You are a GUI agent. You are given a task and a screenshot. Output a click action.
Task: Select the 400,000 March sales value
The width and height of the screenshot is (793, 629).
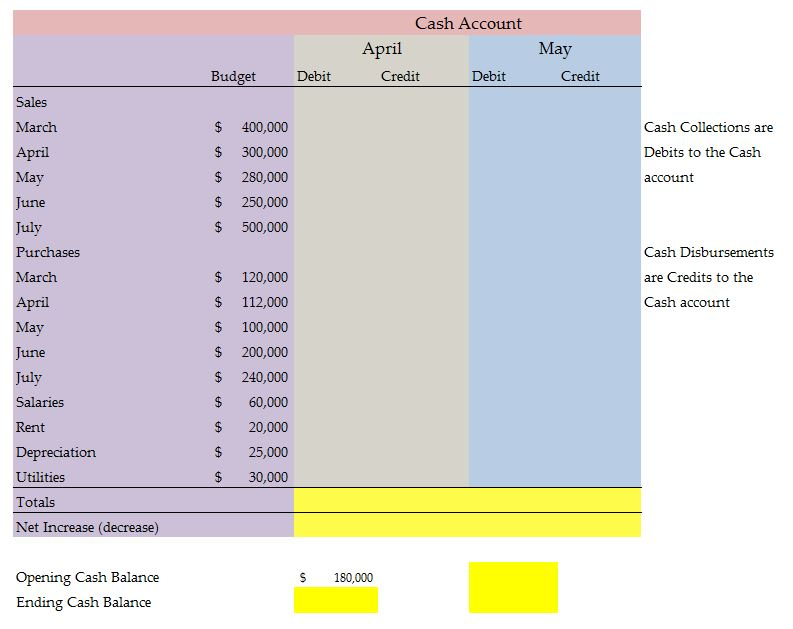(x=265, y=127)
